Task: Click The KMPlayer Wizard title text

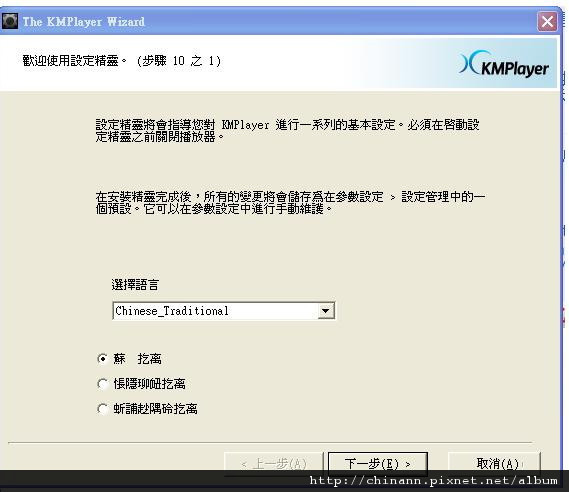Action: coord(84,22)
